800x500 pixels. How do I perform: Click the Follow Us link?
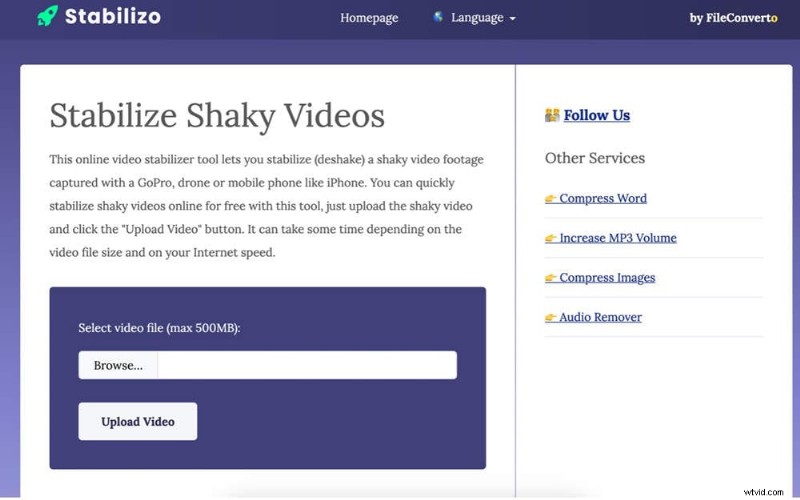click(596, 115)
